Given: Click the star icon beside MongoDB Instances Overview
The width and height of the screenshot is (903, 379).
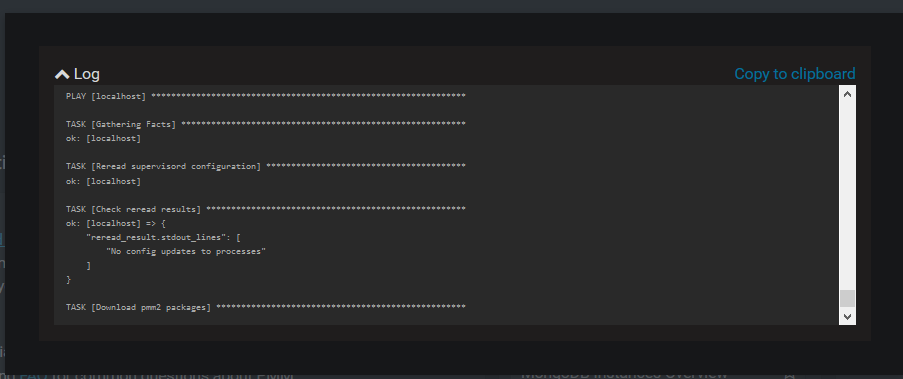Looking at the screenshot, I should pos(790,375).
